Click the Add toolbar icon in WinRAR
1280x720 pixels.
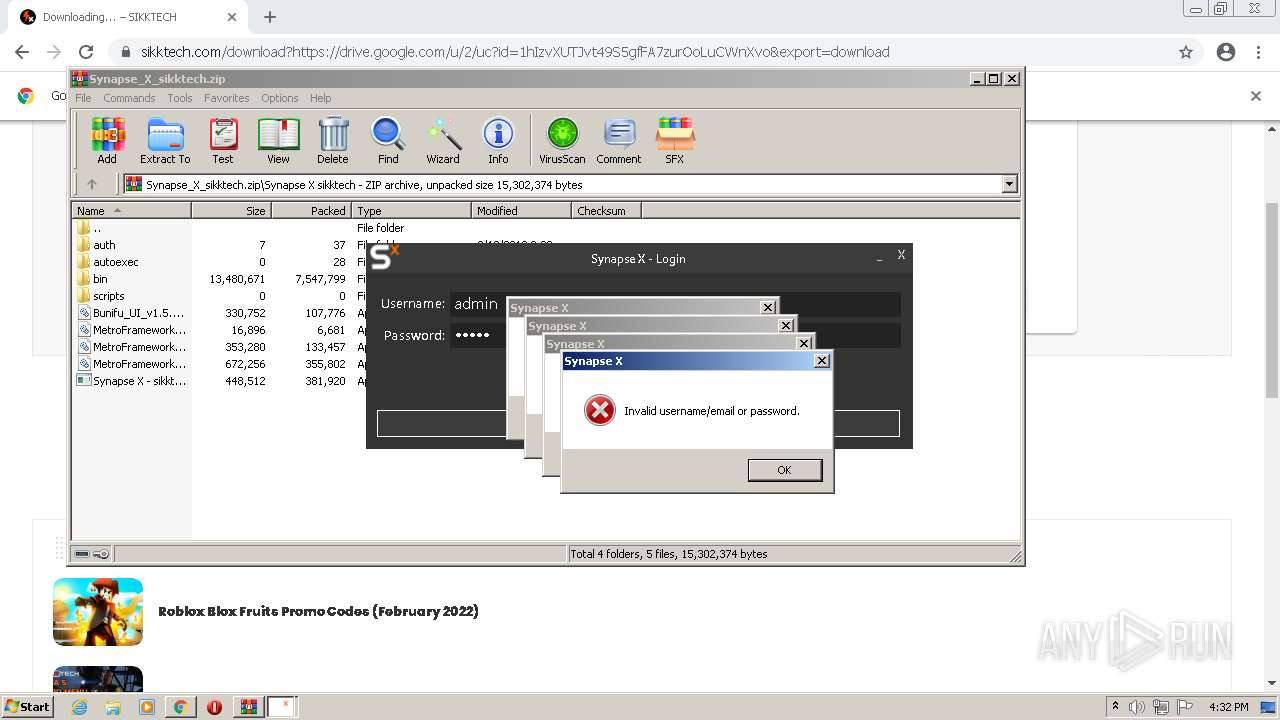(x=107, y=141)
